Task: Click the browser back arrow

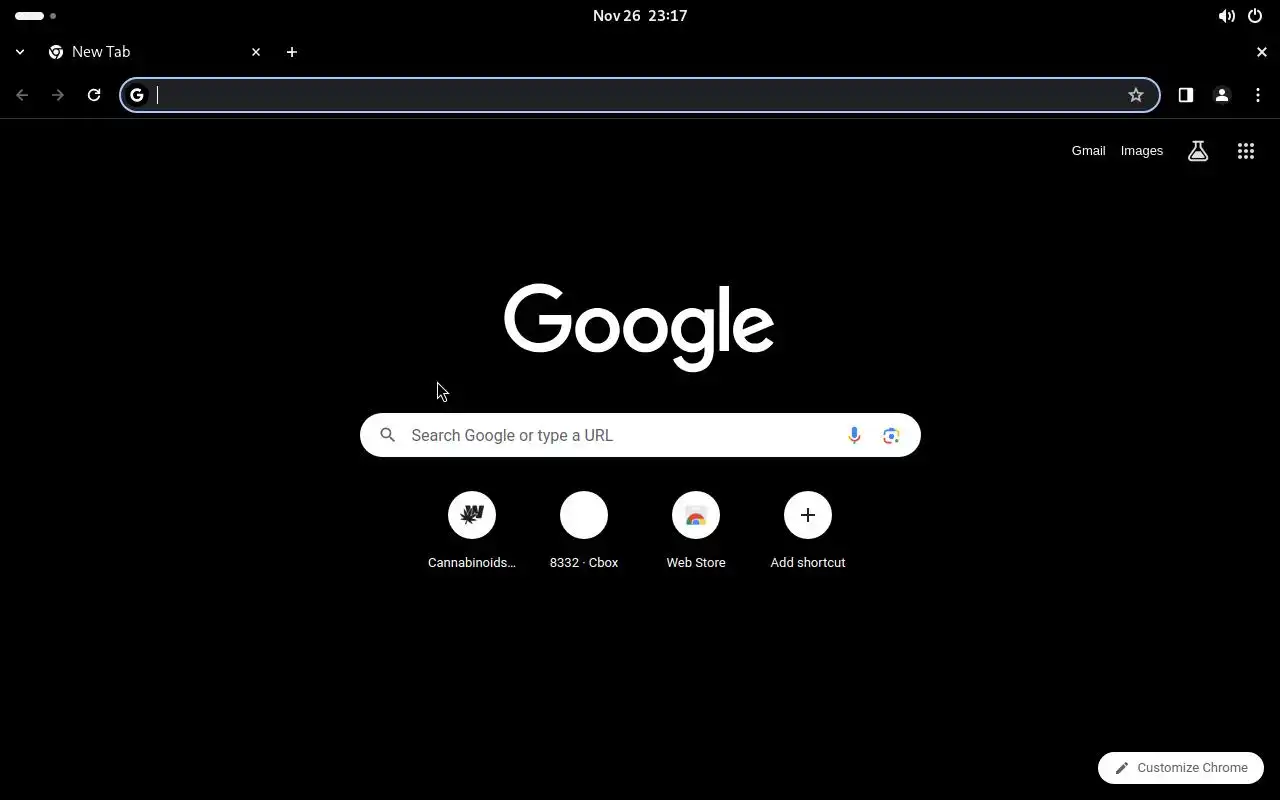Action: (22, 95)
